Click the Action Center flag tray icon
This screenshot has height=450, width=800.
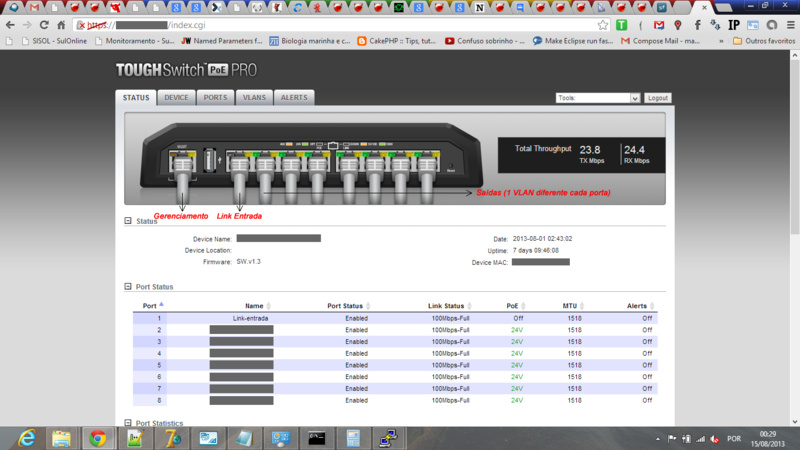coord(671,439)
